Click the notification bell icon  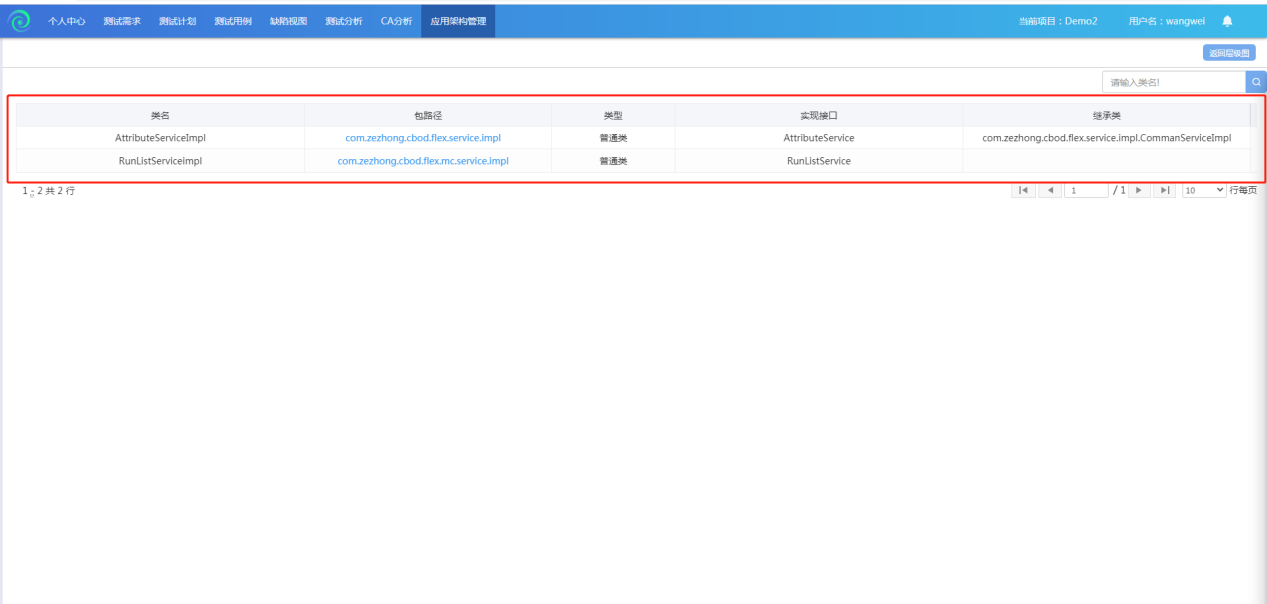point(1227,22)
